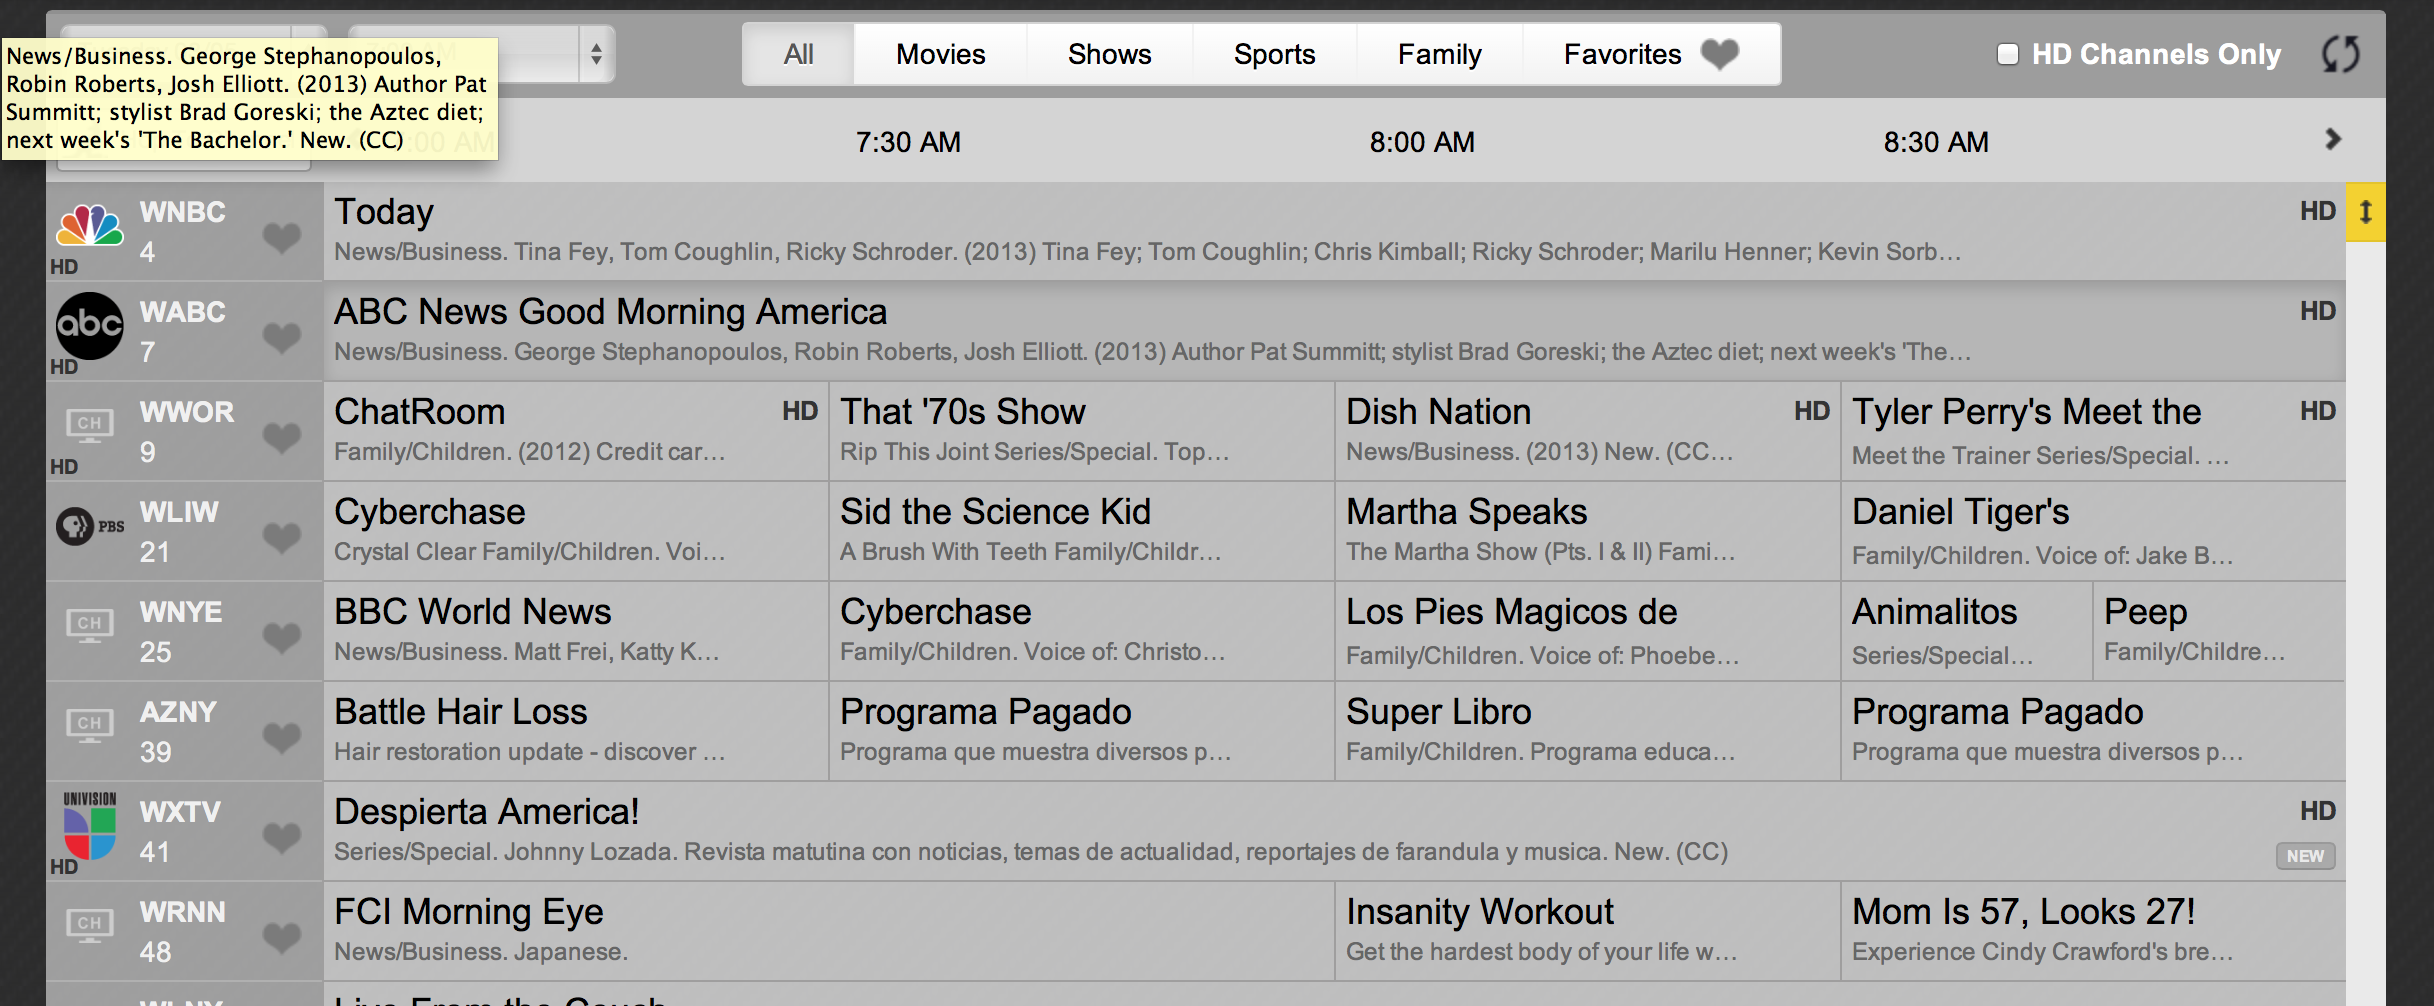Screen dimensions: 2434x1006
Task: Open ABC News Good Morning America listing
Action: tap(1334, 331)
